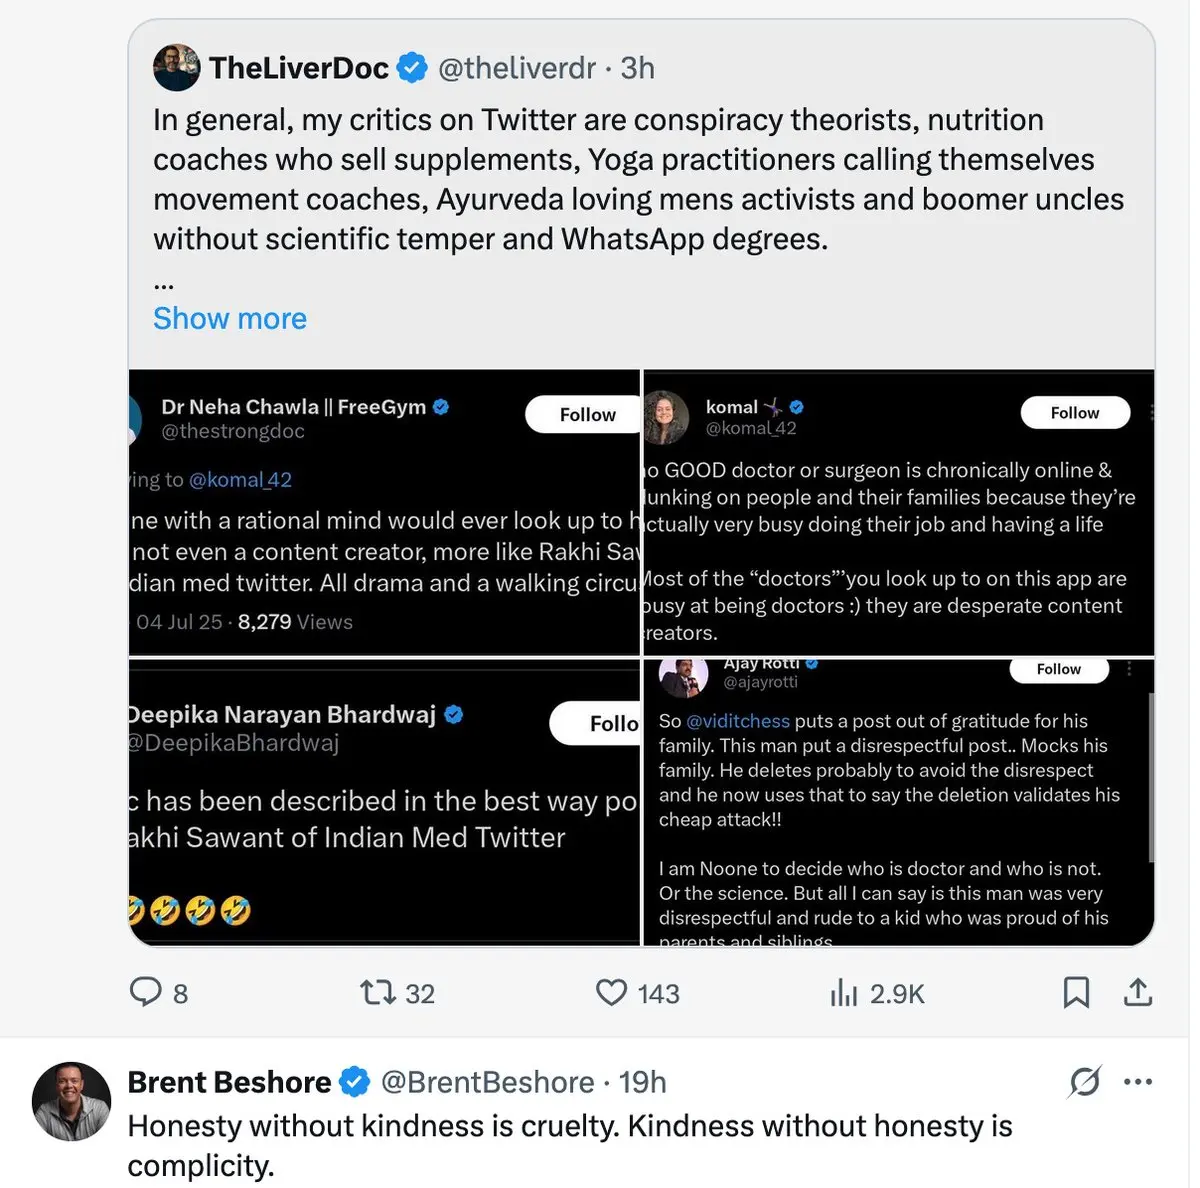Follow komal in the screenshot
Screen dimensions: 1200x1188
point(1074,412)
